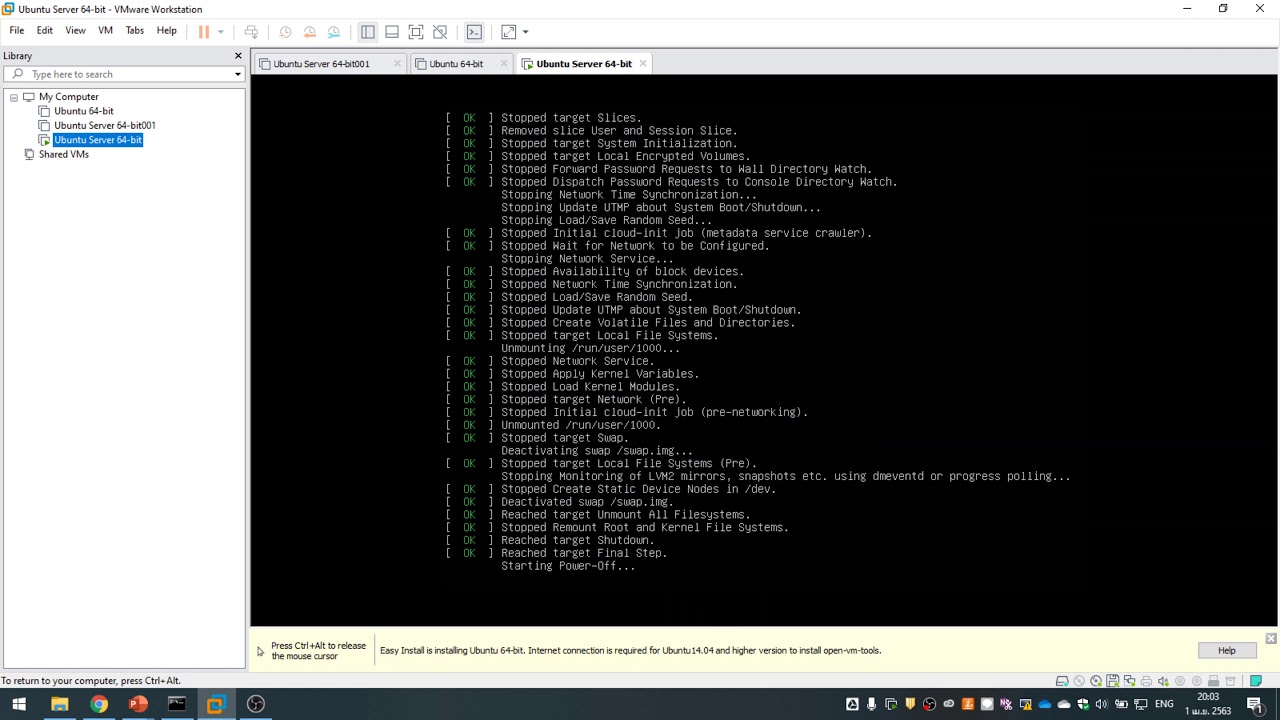Toggle Unity mode
The image size is (1280, 720).
coord(440,32)
